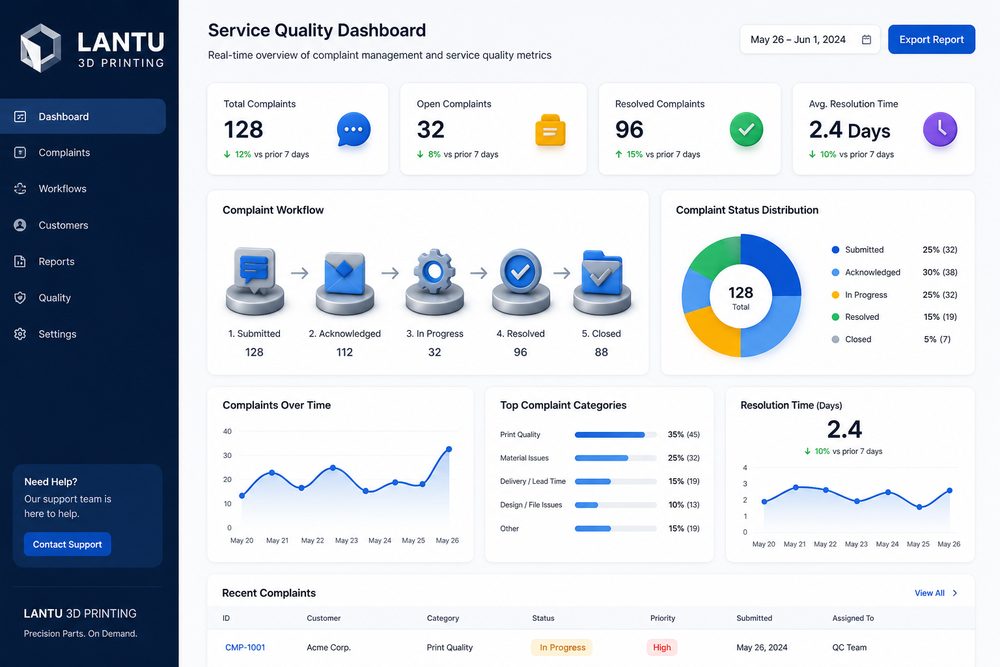
Task: Click the Resolved green legend dot
Action: [x=835, y=317]
